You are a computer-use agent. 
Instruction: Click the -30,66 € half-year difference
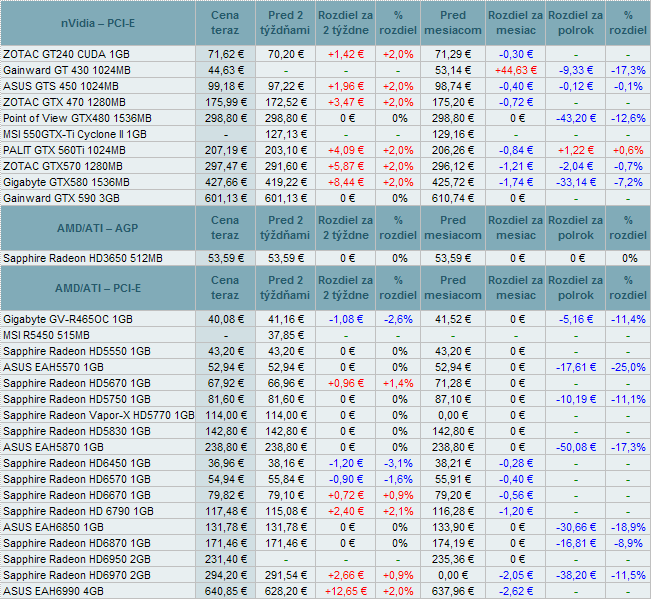point(576,527)
